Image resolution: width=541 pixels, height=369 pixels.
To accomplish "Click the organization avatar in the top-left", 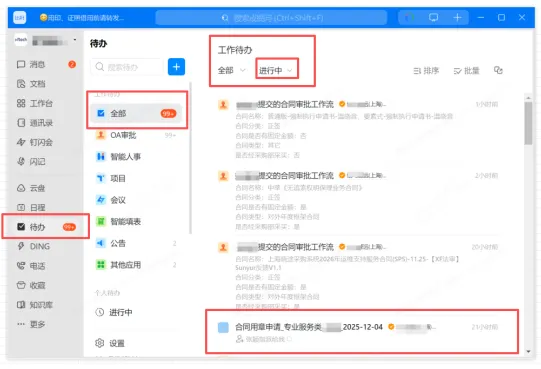I will click(x=21, y=40).
